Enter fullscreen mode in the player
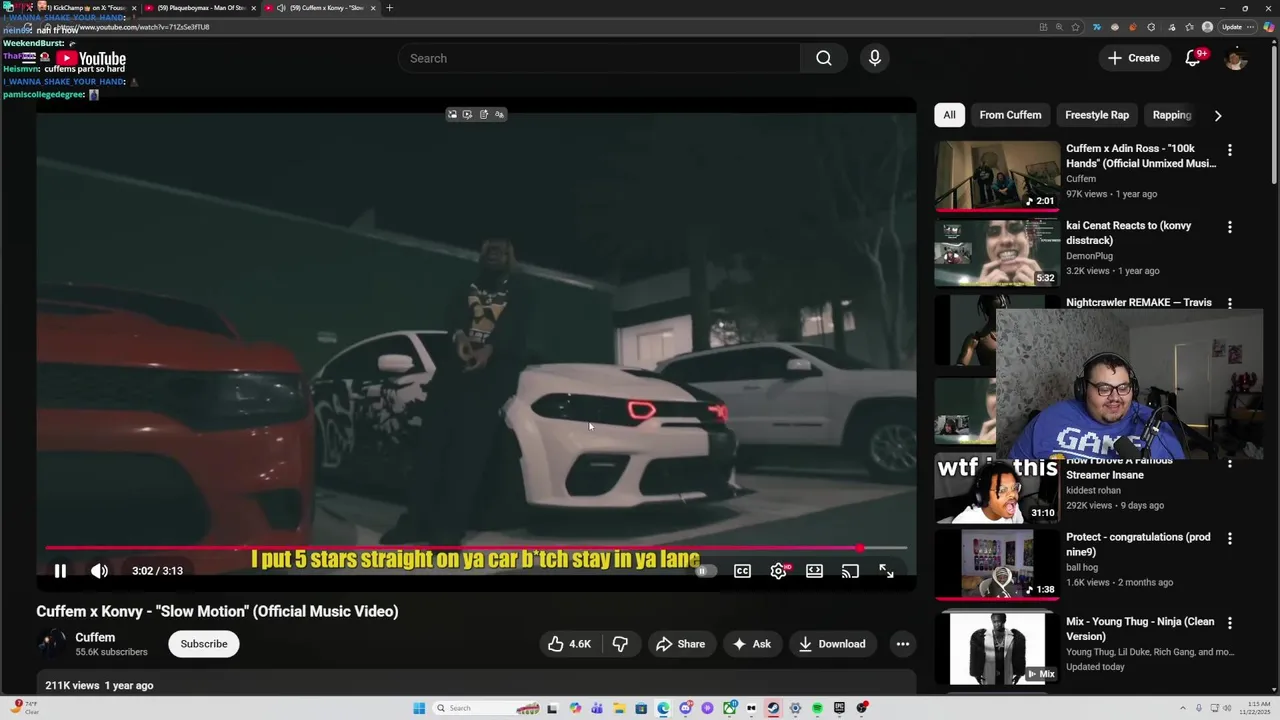 coord(886,571)
